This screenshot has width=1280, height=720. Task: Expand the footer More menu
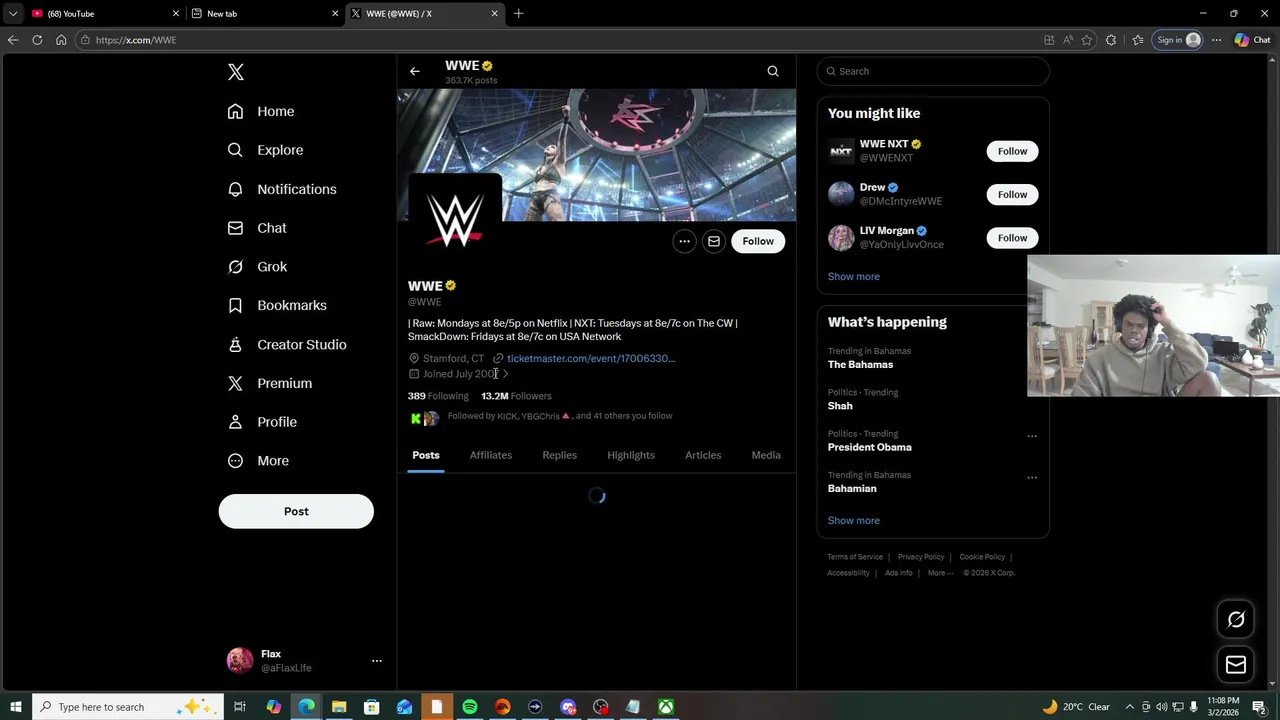click(x=940, y=573)
